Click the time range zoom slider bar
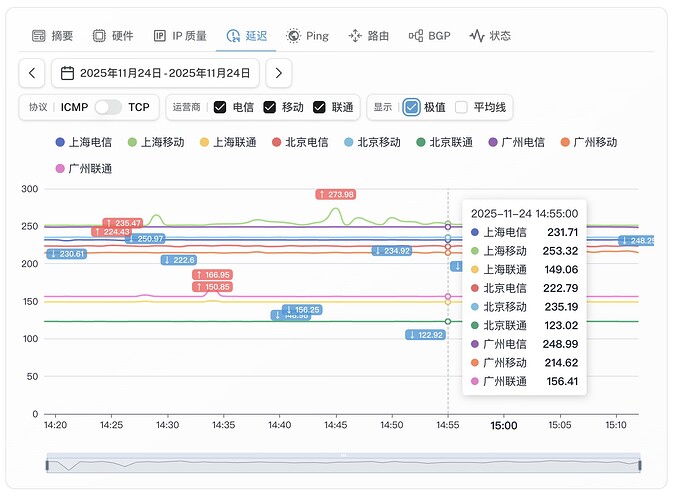Screen dimensions: 675x500 pos(342,464)
